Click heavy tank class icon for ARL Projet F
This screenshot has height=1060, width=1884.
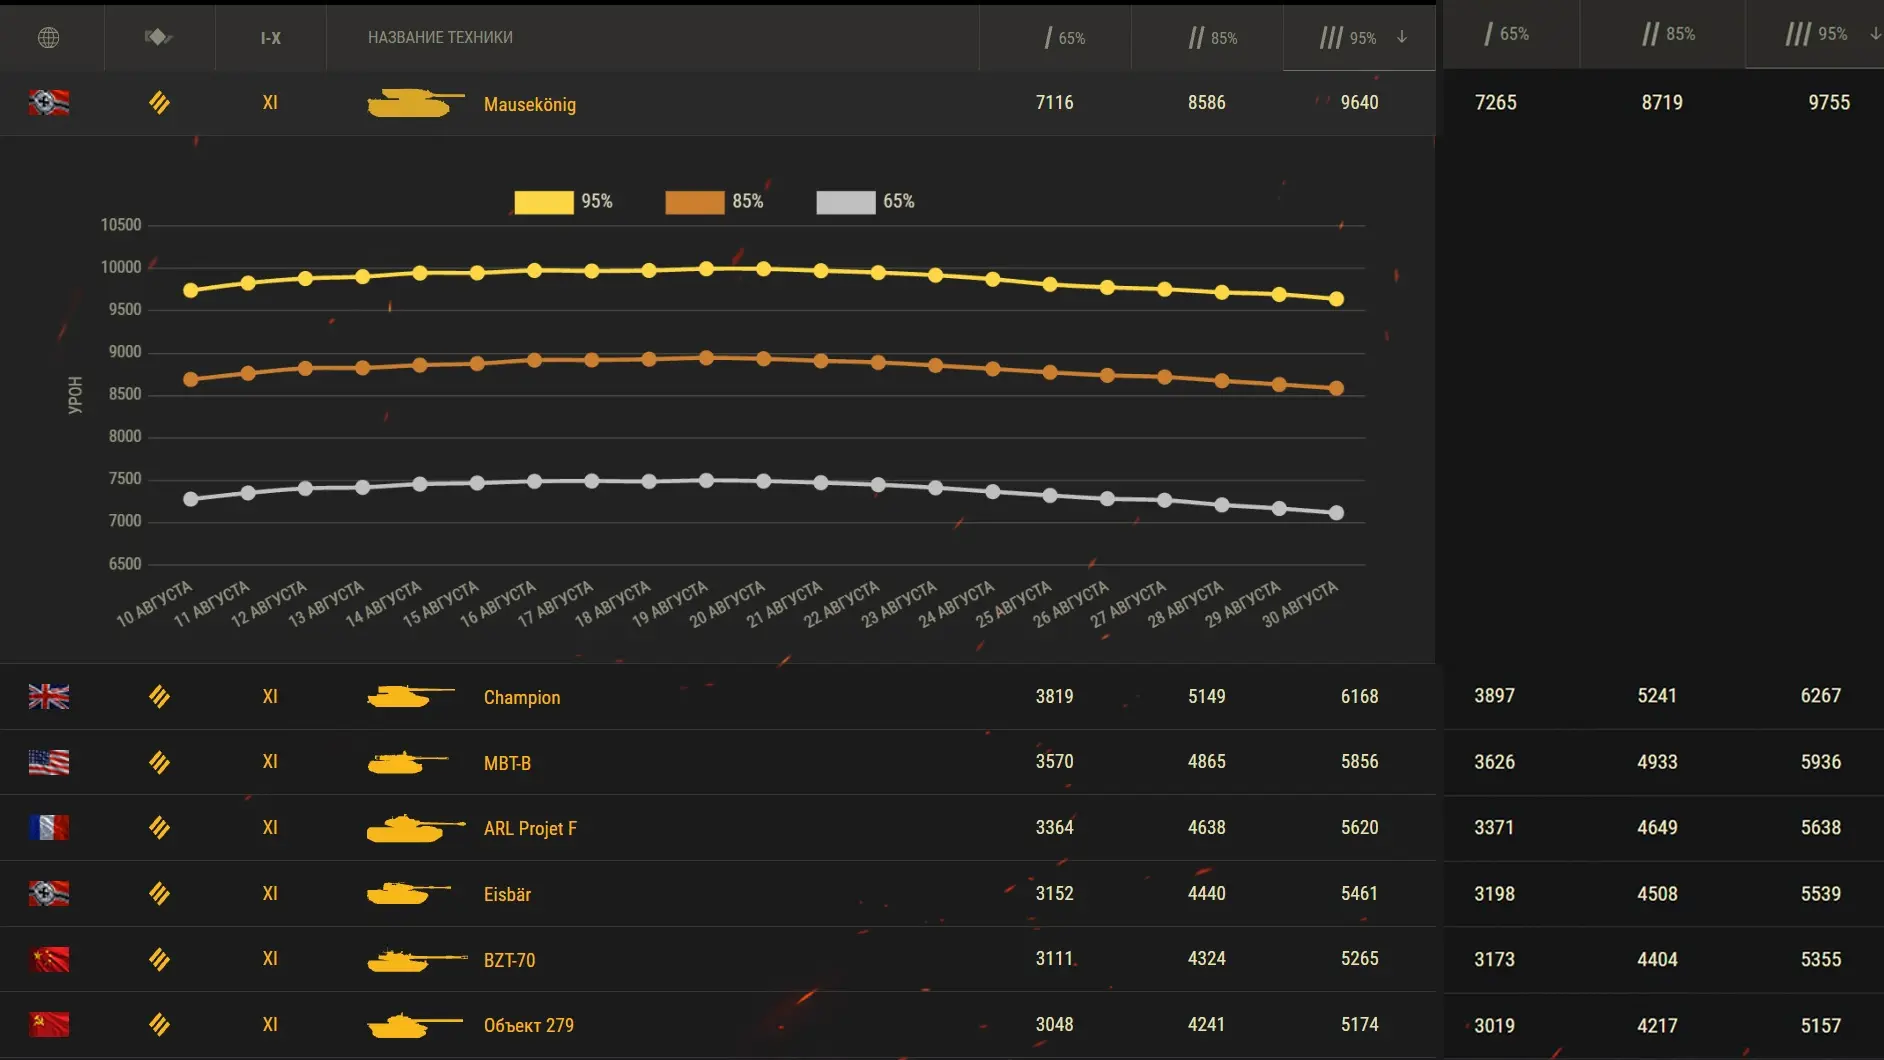159,827
